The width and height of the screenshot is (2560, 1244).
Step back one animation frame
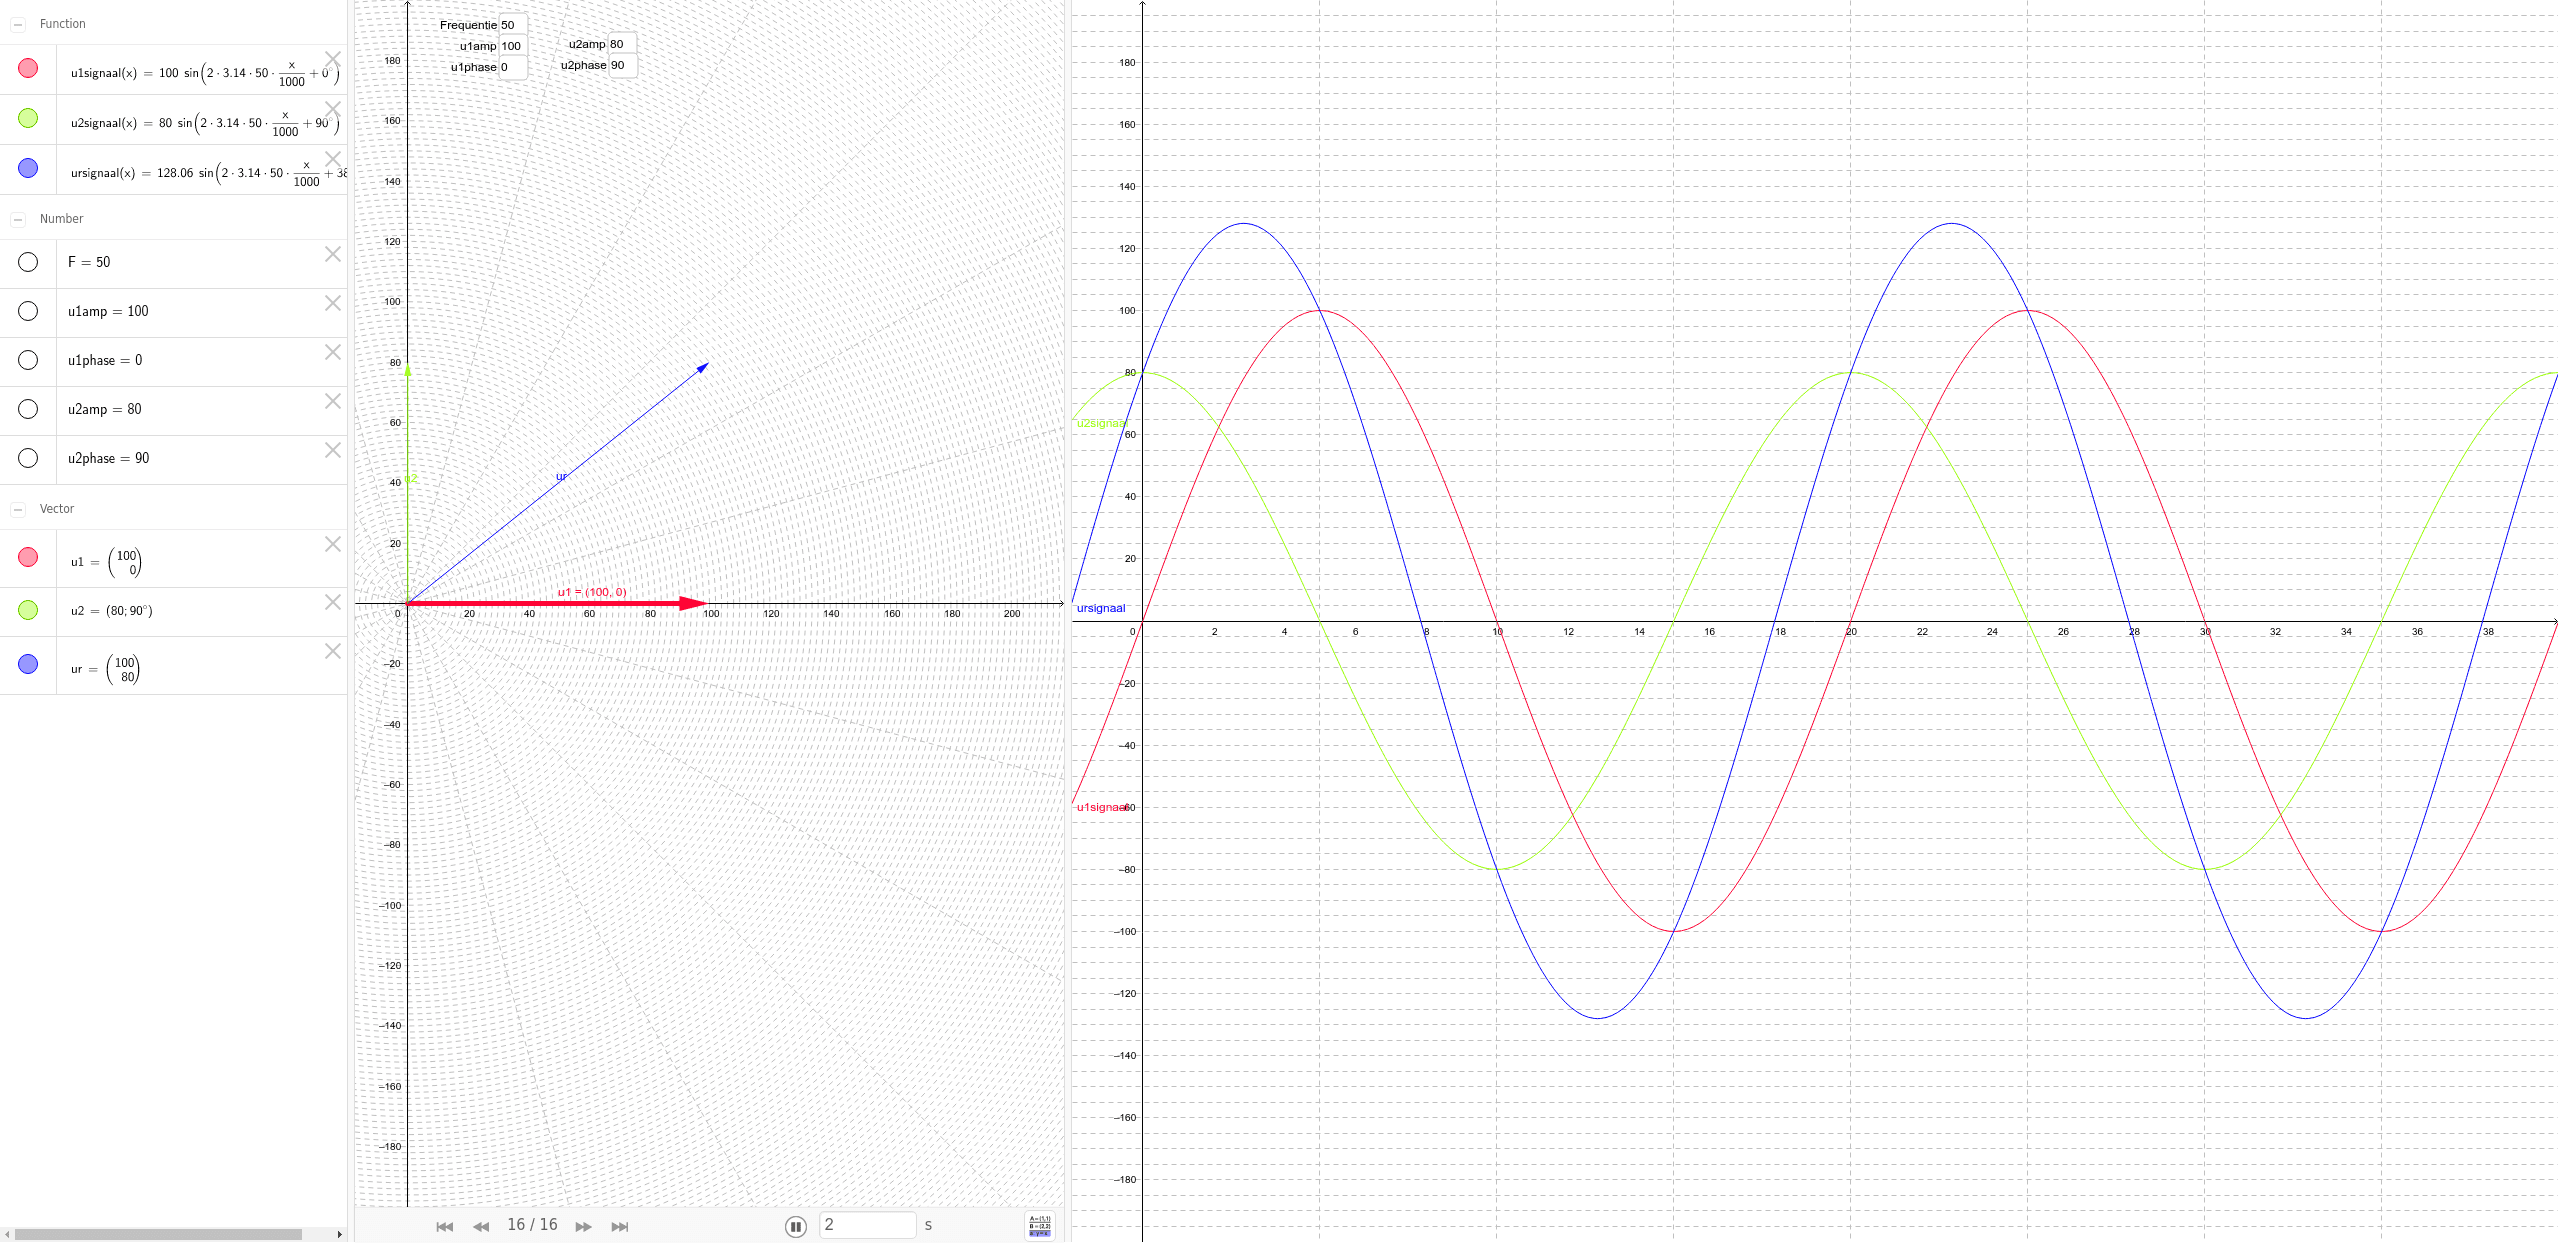tap(480, 1225)
